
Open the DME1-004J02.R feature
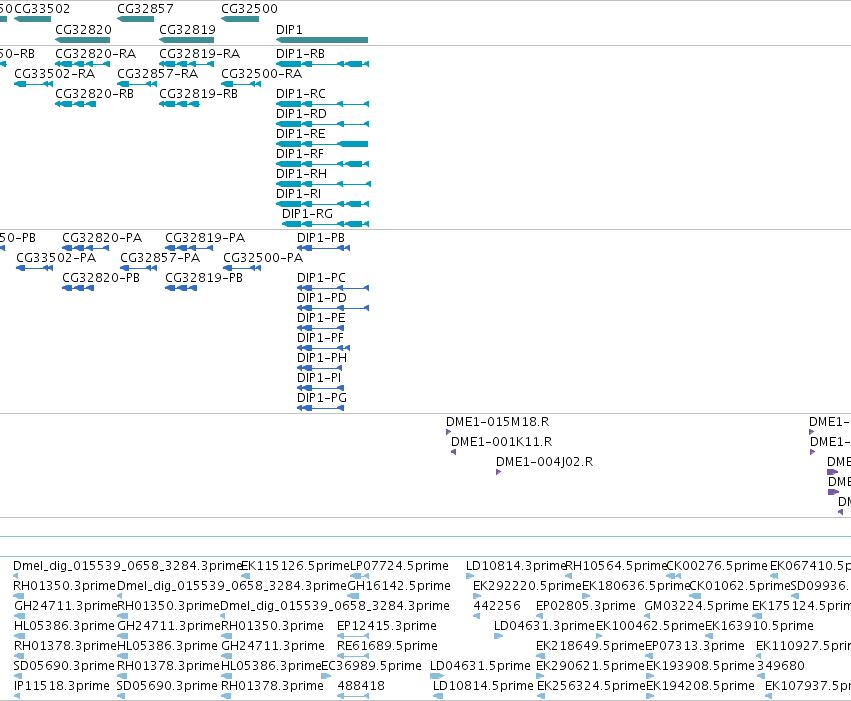tap(498, 472)
